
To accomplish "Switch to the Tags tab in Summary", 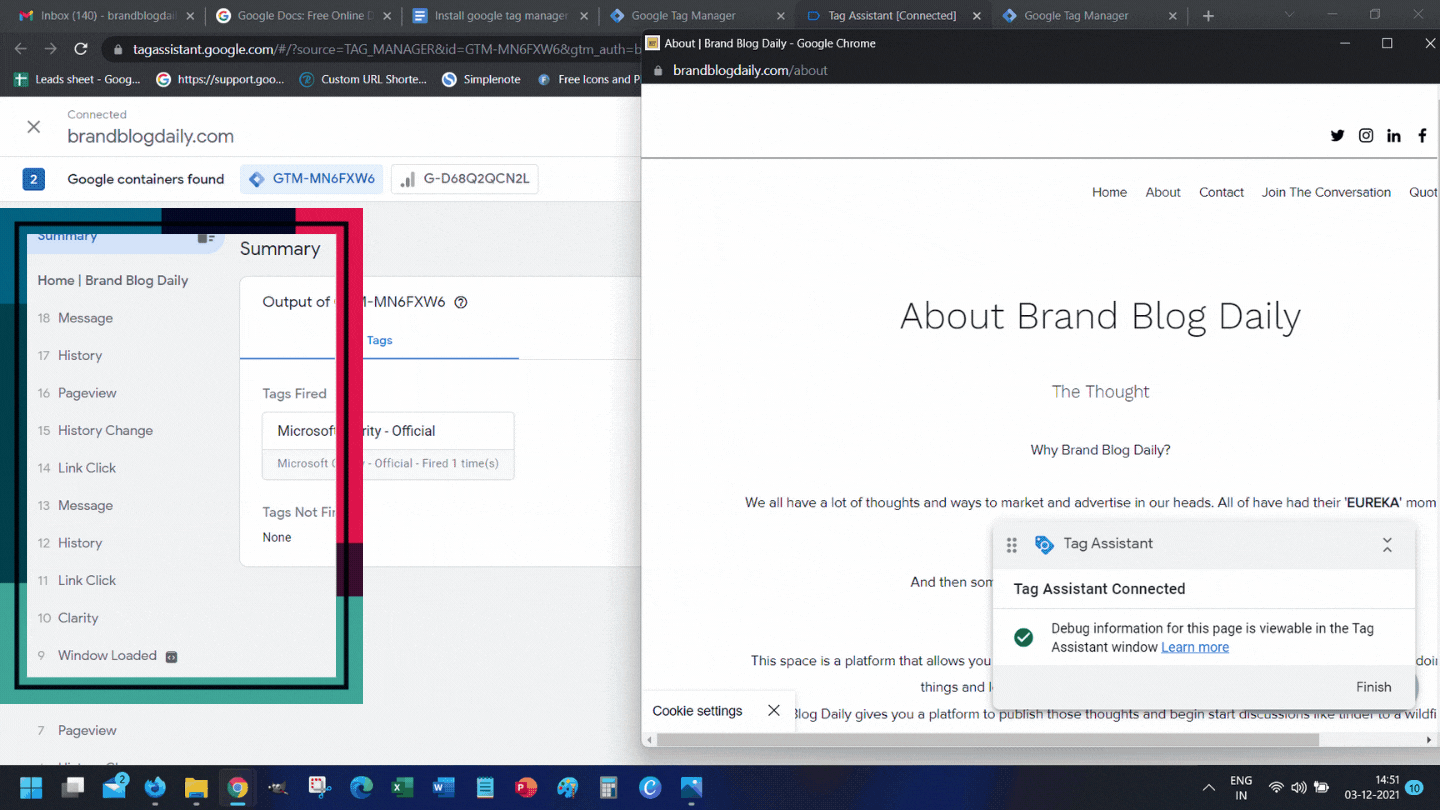I will pos(379,340).
